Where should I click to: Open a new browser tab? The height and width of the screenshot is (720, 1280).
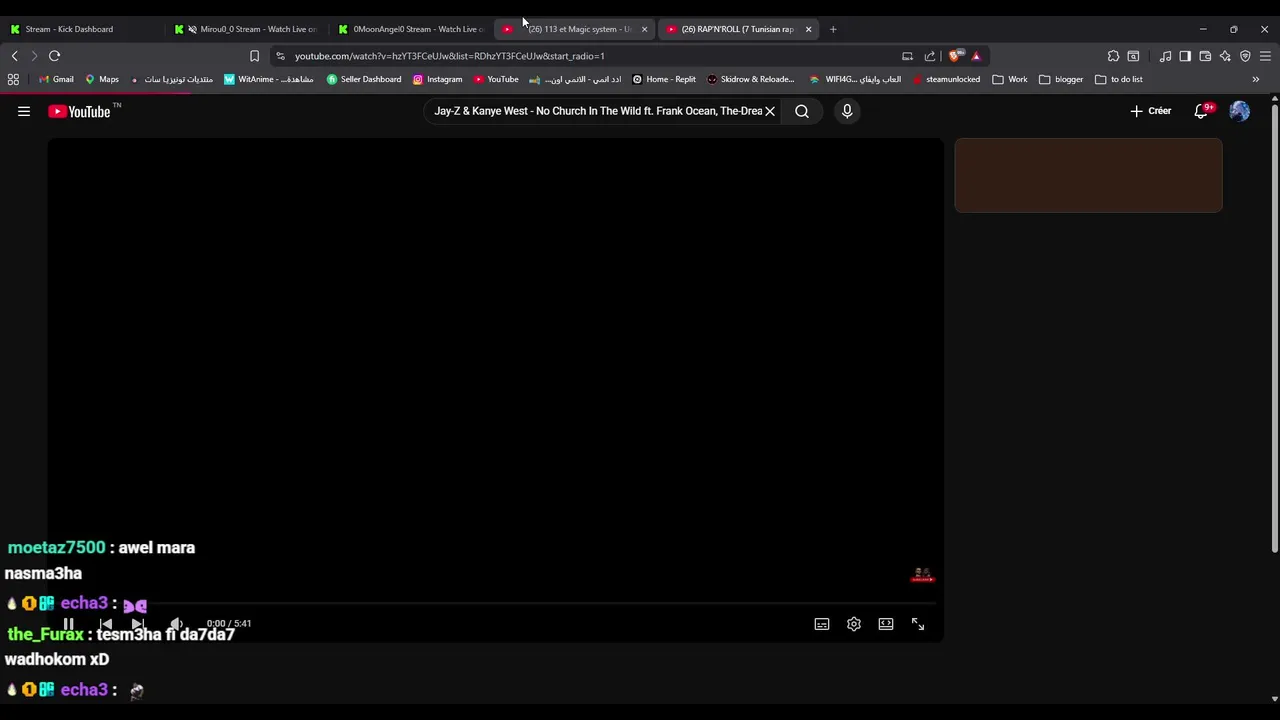(833, 29)
